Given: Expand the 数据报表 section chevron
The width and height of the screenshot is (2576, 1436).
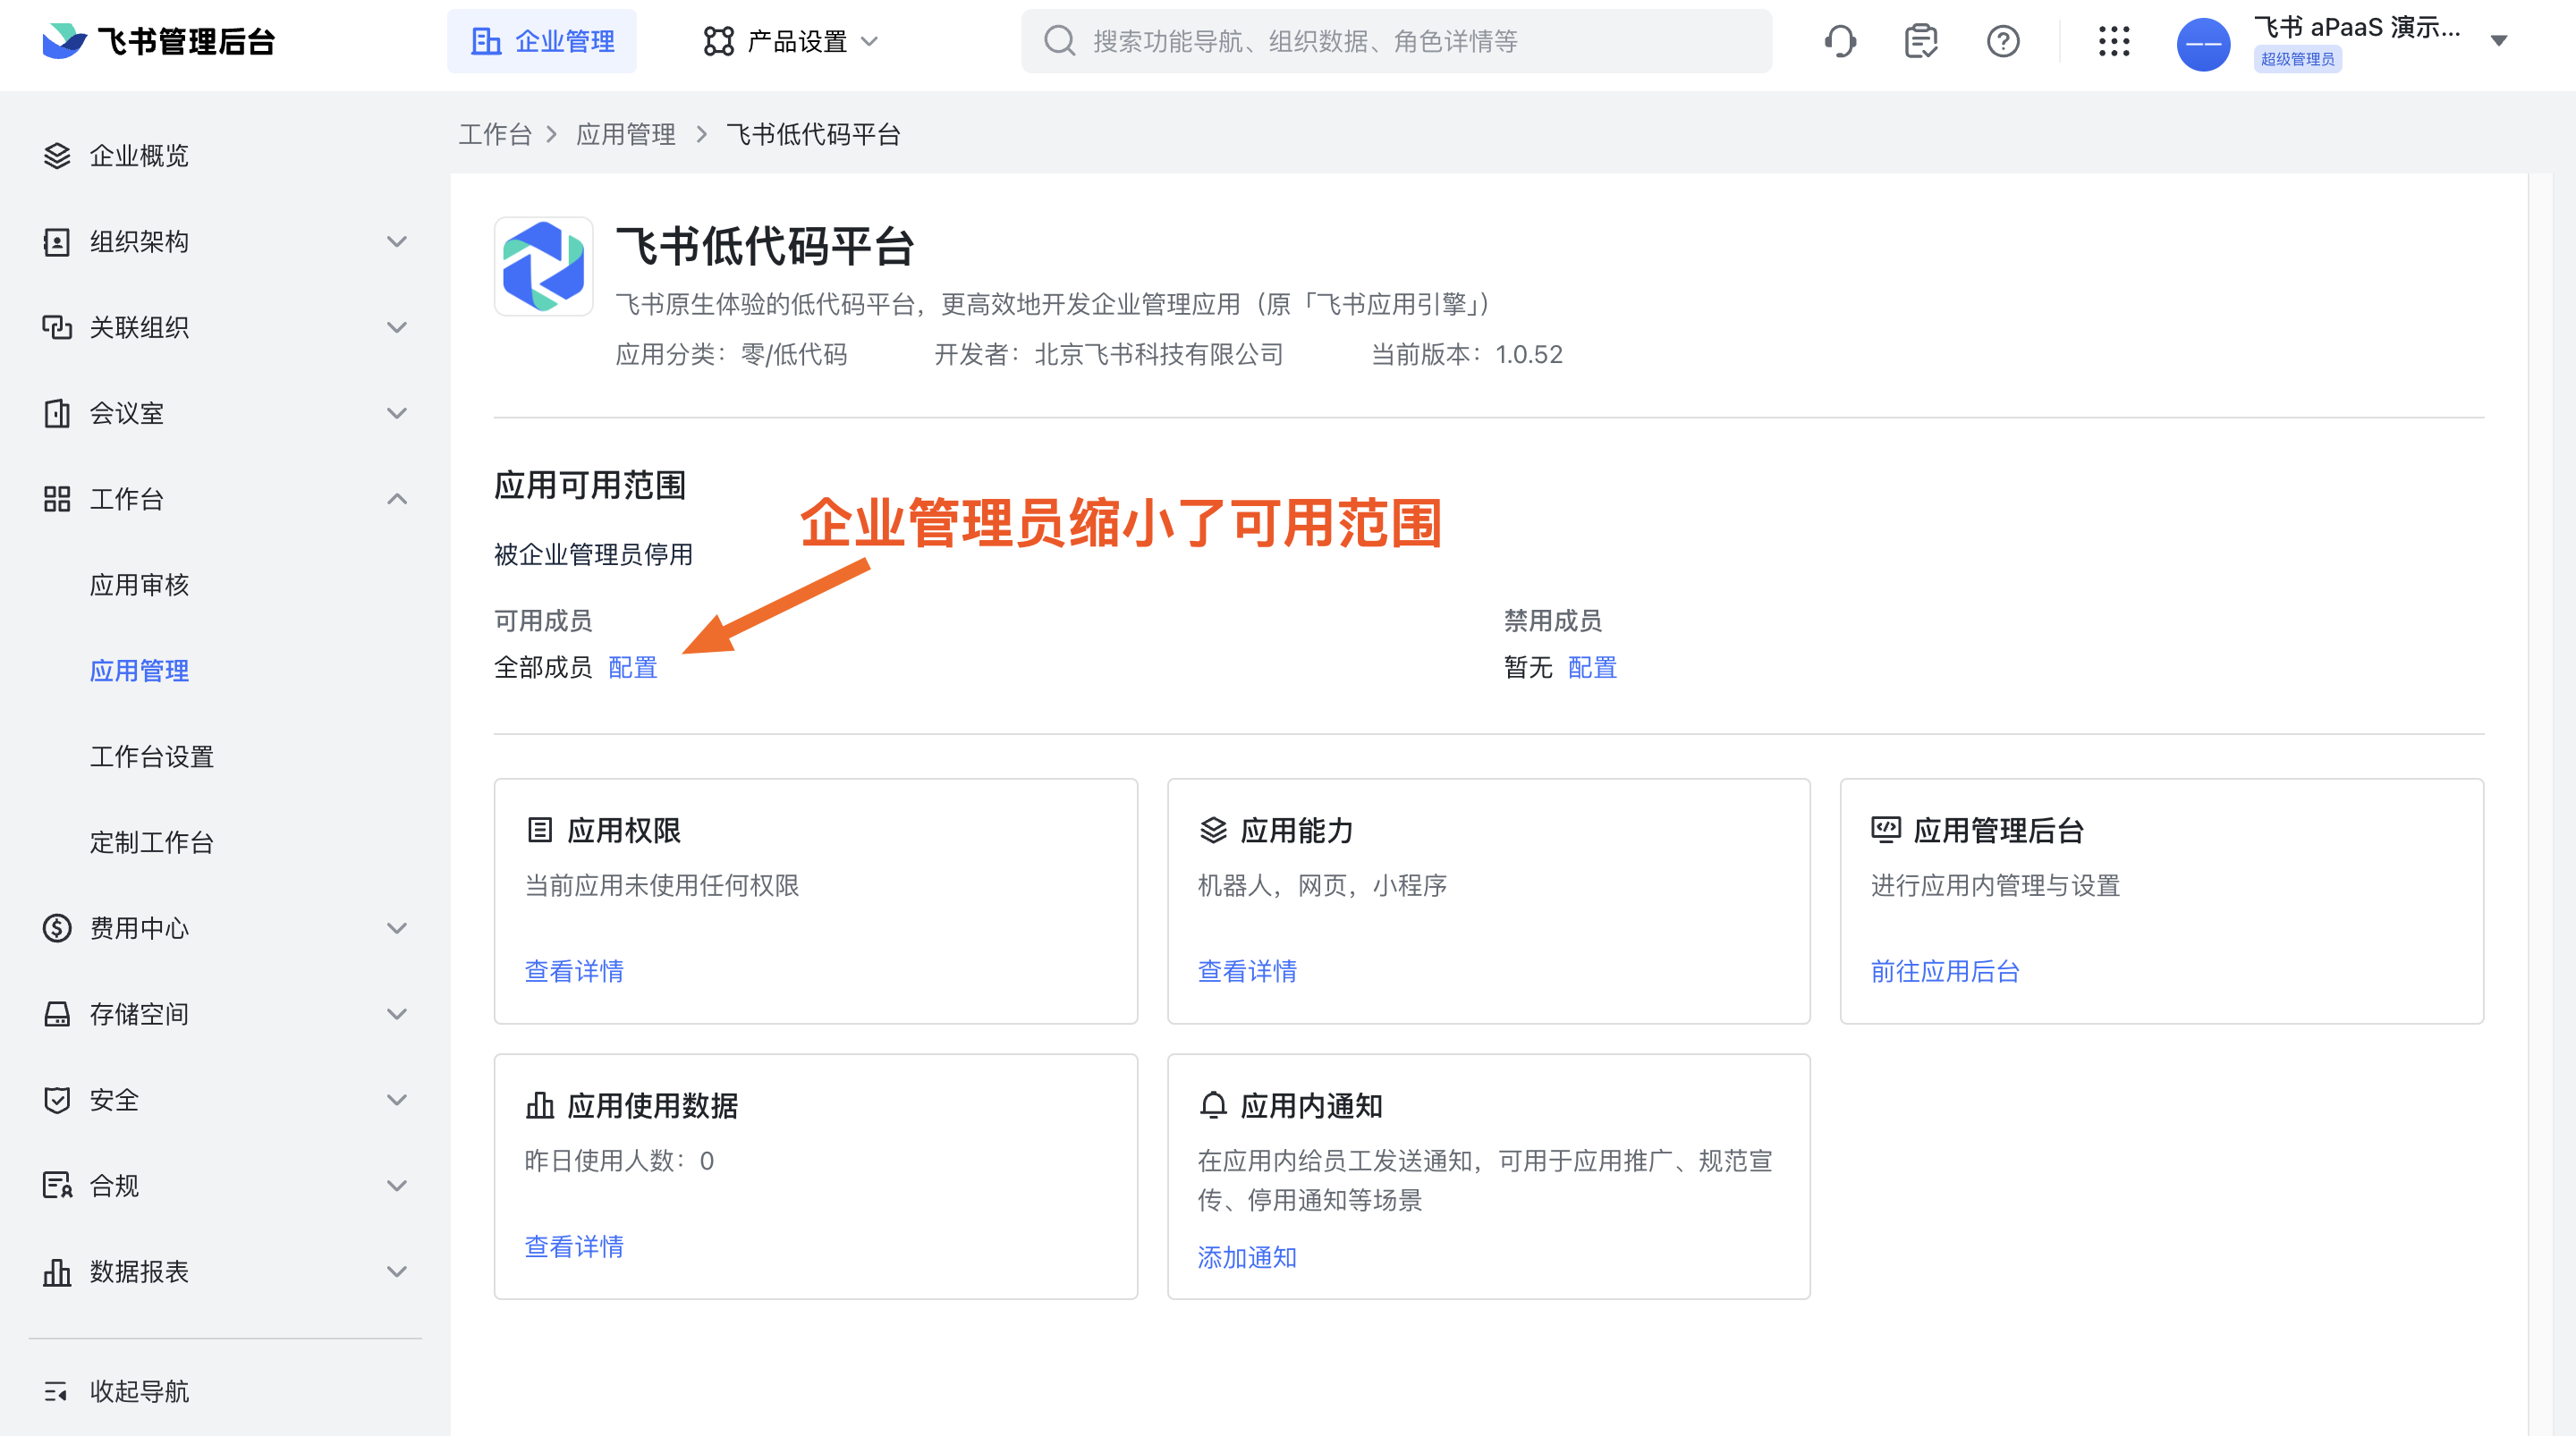Looking at the screenshot, I should point(397,1271).
